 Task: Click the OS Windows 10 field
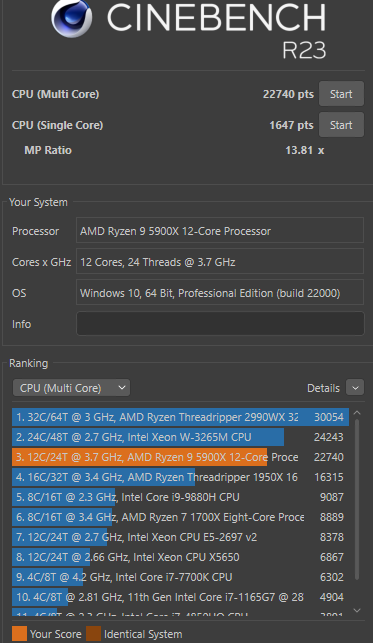point(220,292)
